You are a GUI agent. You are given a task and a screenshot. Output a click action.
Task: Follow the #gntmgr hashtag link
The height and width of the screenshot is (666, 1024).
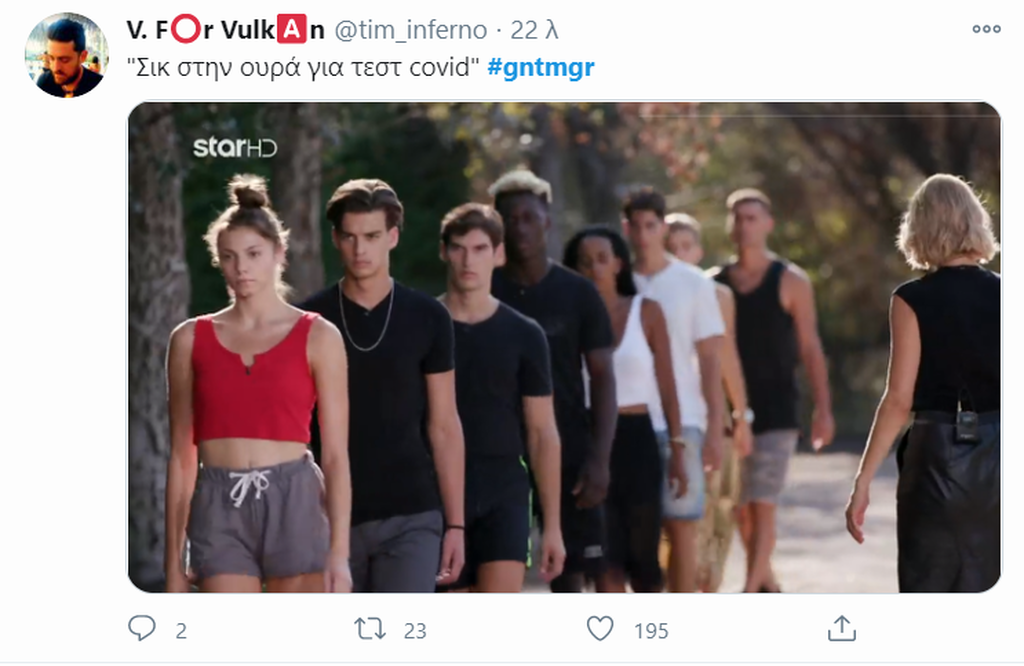(541, 67)
